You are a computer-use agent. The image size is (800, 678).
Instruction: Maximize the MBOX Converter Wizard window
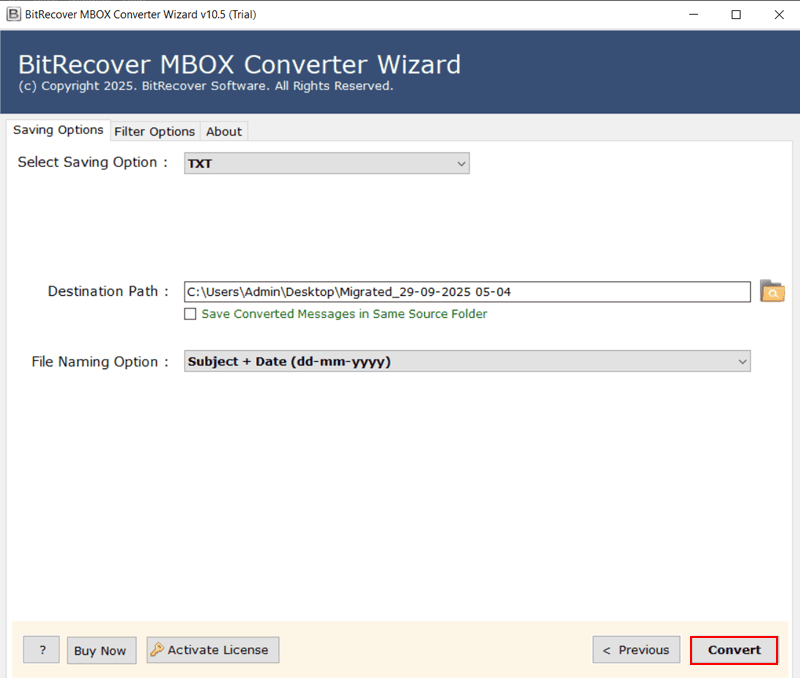(736, 14)
